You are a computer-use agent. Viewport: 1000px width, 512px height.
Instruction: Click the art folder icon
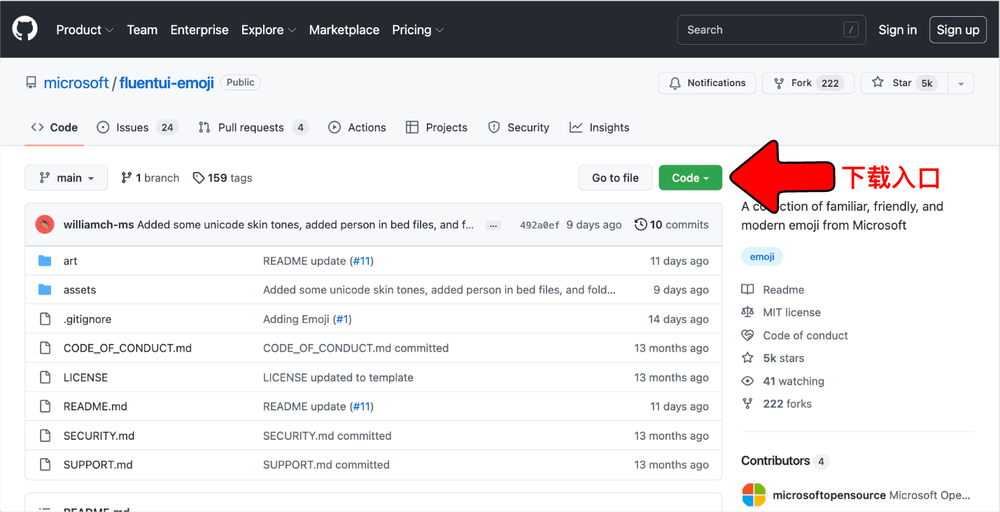(45, 261)
